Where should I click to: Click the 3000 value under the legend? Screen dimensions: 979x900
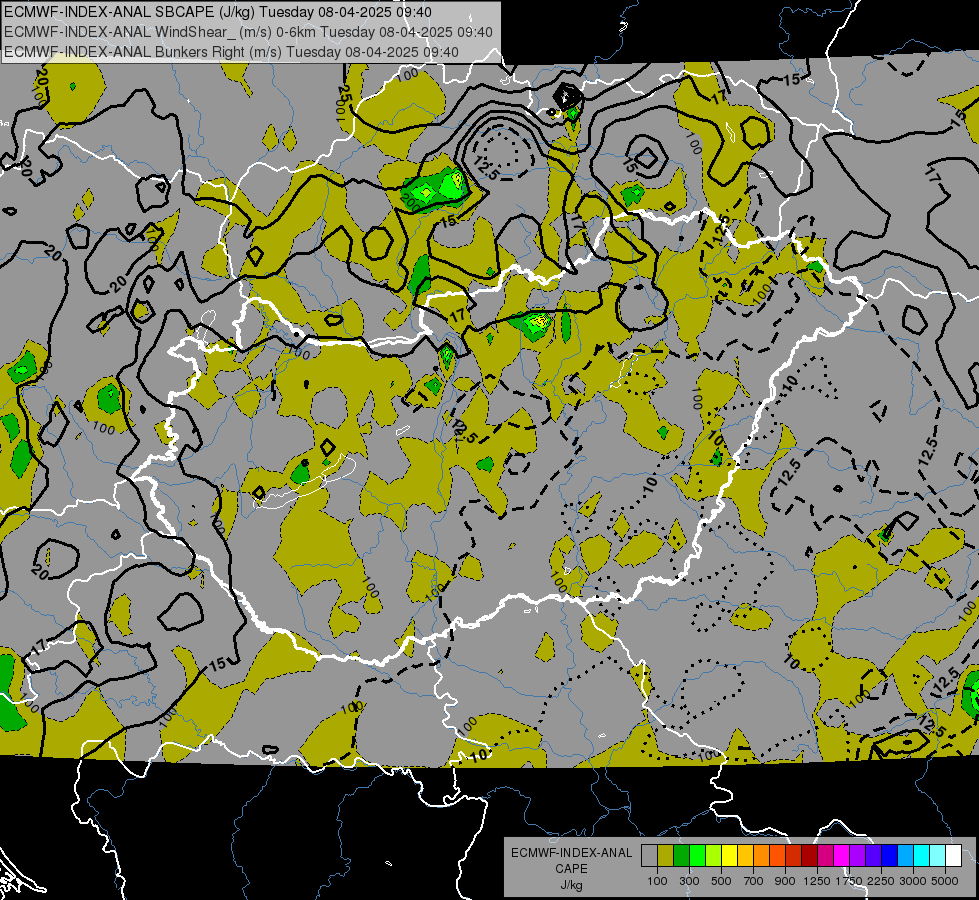[913, 881]
